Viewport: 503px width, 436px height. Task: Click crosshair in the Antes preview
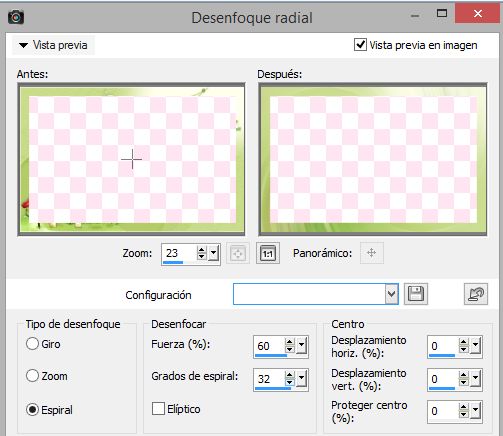pos(132,159)
